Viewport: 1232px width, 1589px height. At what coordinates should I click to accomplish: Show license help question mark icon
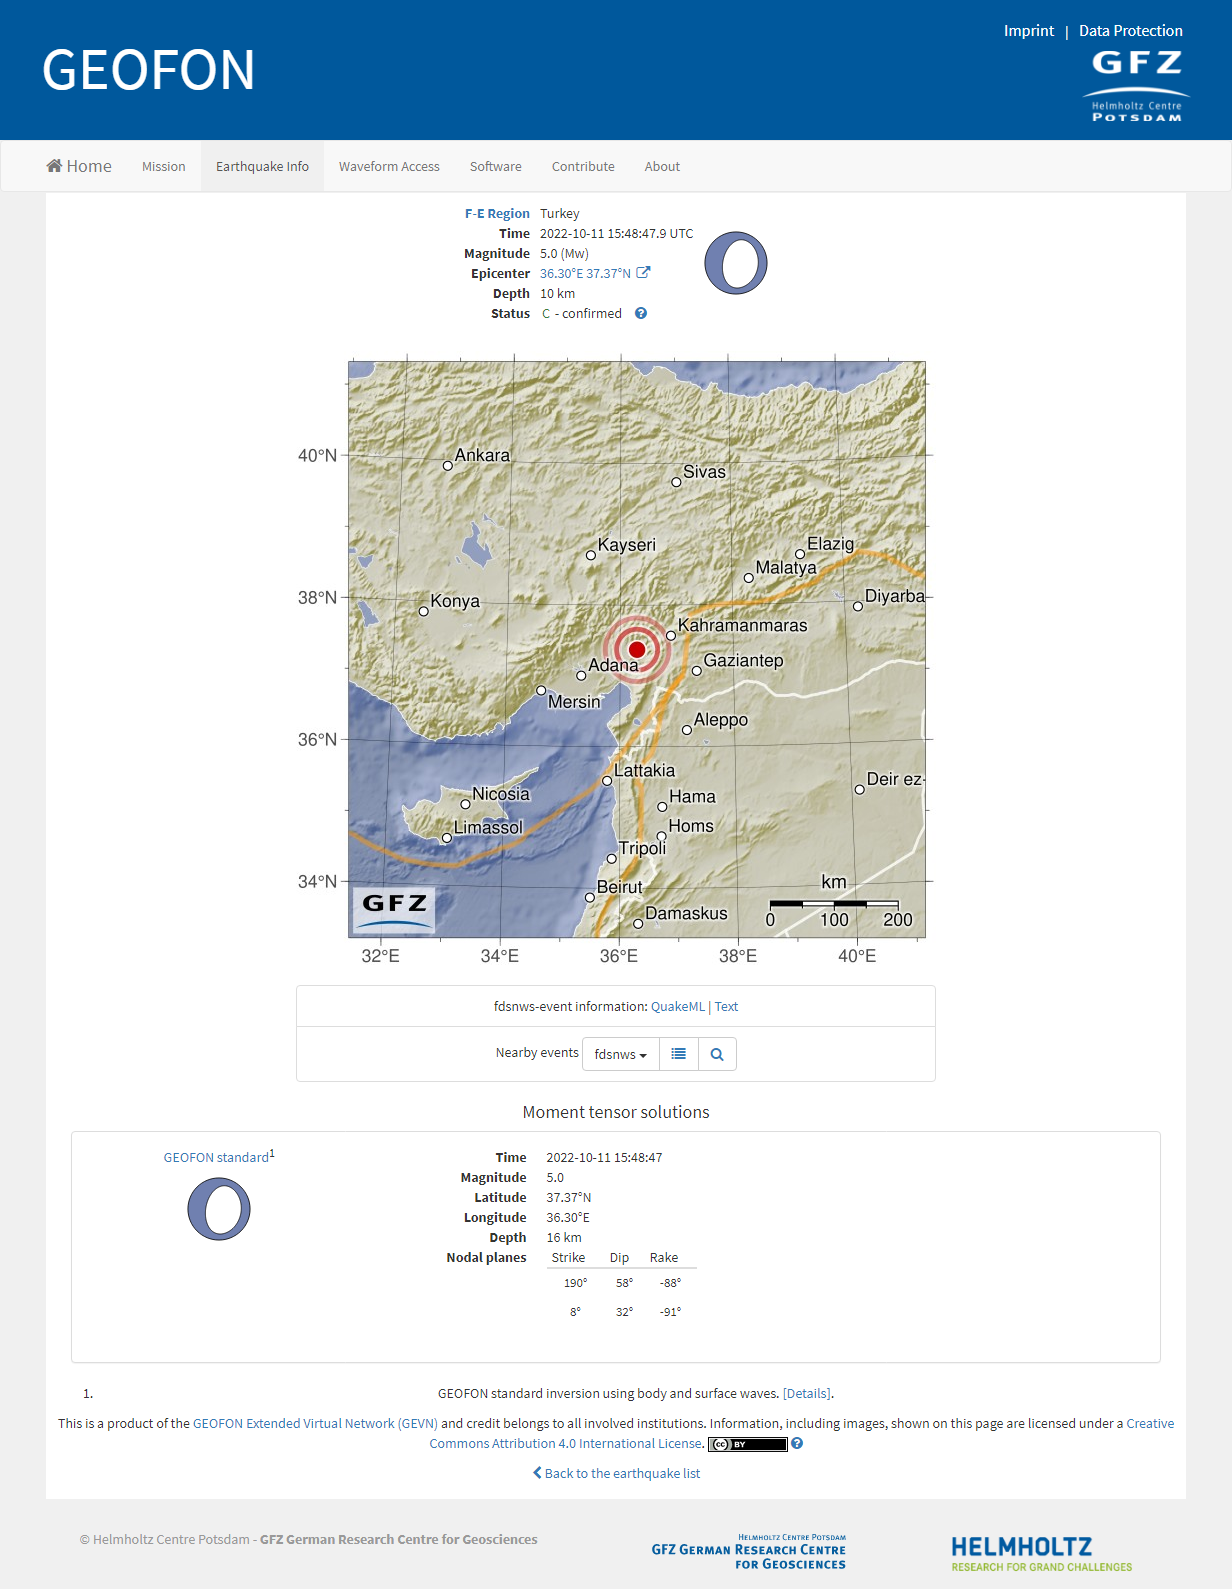[797, 1443]
